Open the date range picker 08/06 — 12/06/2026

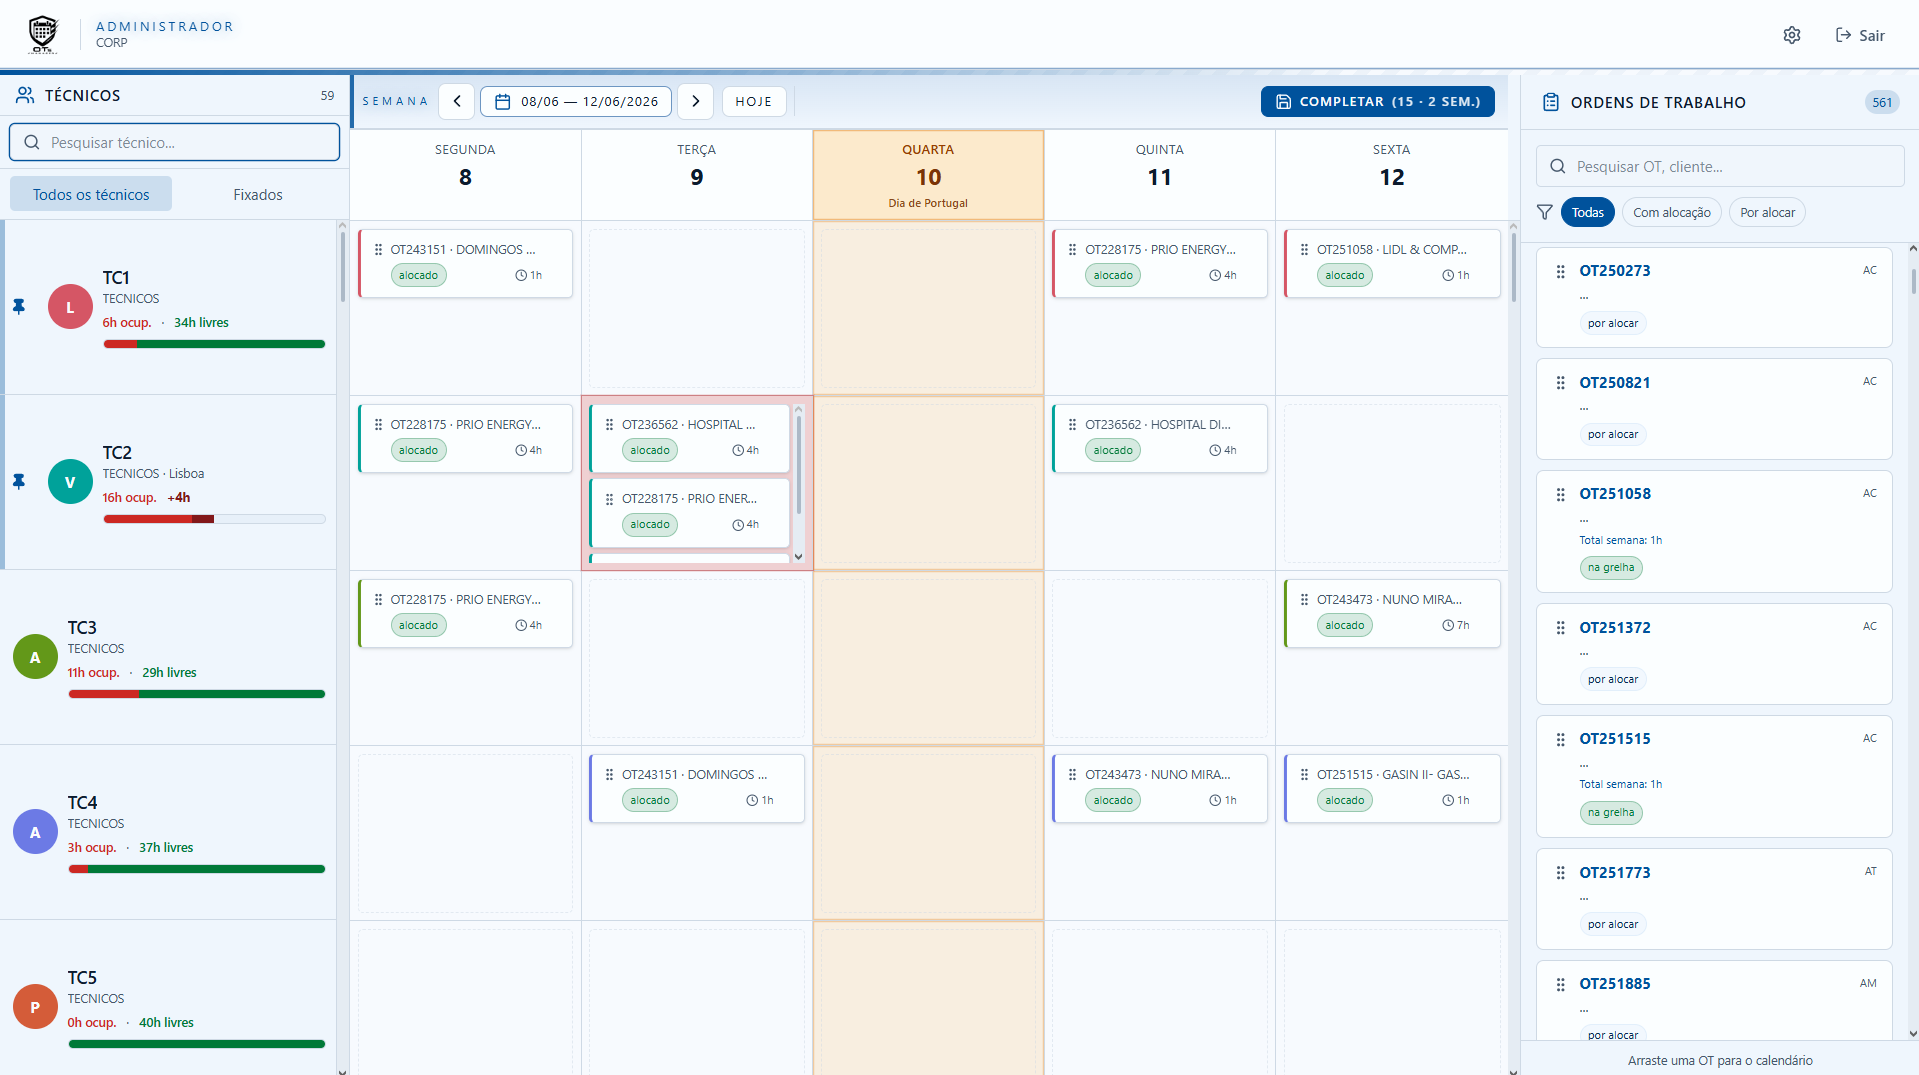tap(576, 101)
